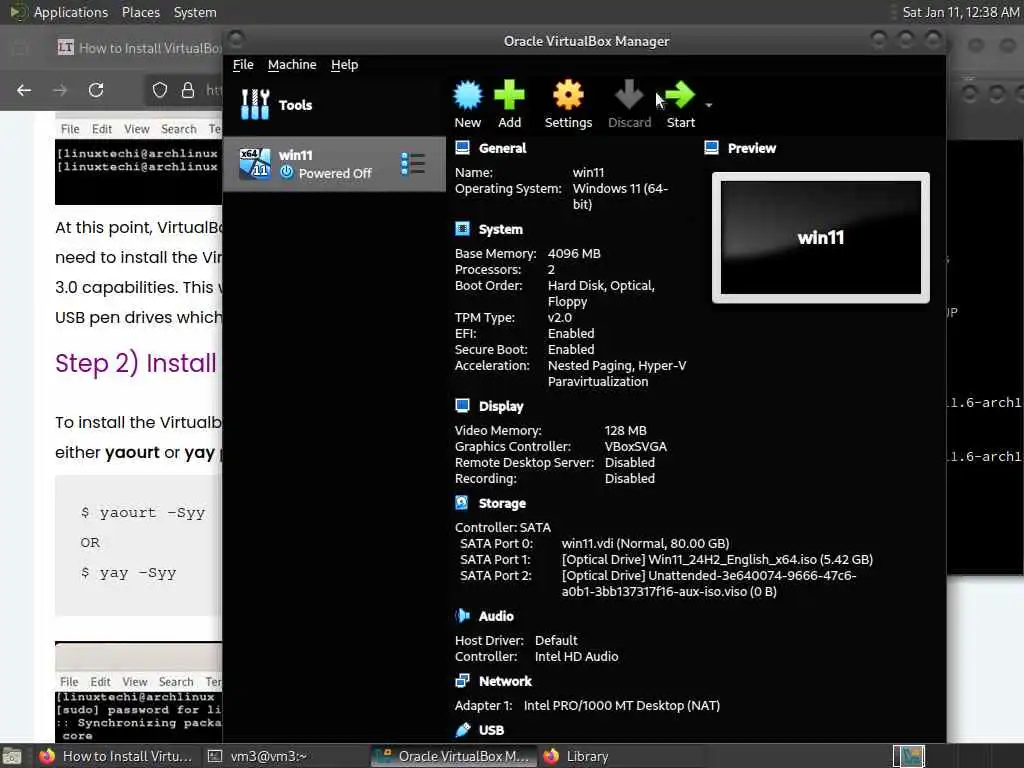Screen dimensions: 1024x768
Task: Click the win11 preview thumbnail
Action: [x=821, y=238]
